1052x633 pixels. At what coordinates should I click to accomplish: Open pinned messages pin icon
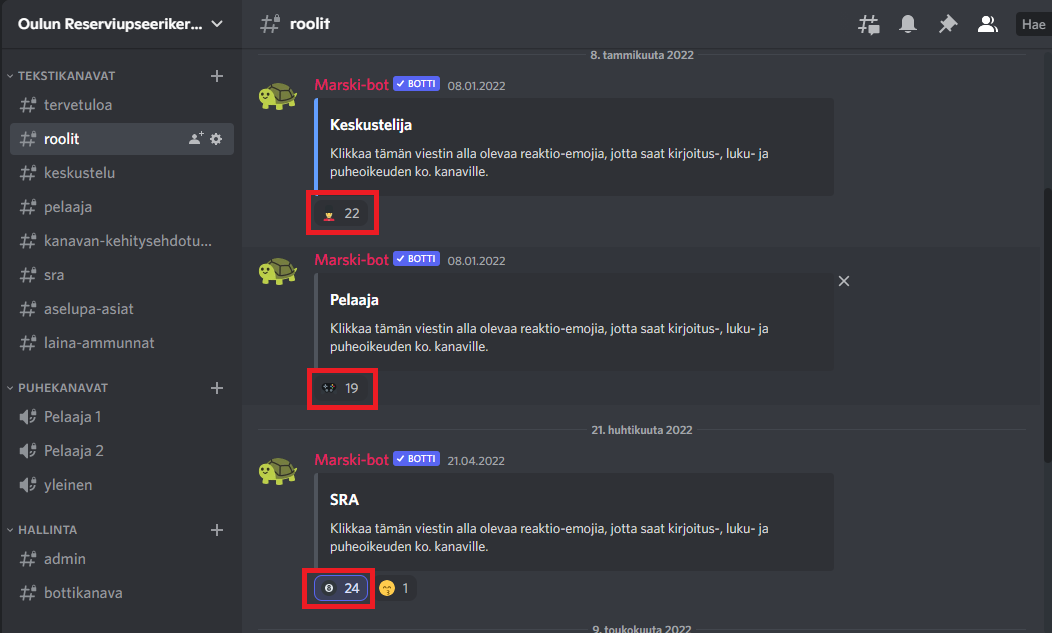pyautogui.click(x=947, y=24)
